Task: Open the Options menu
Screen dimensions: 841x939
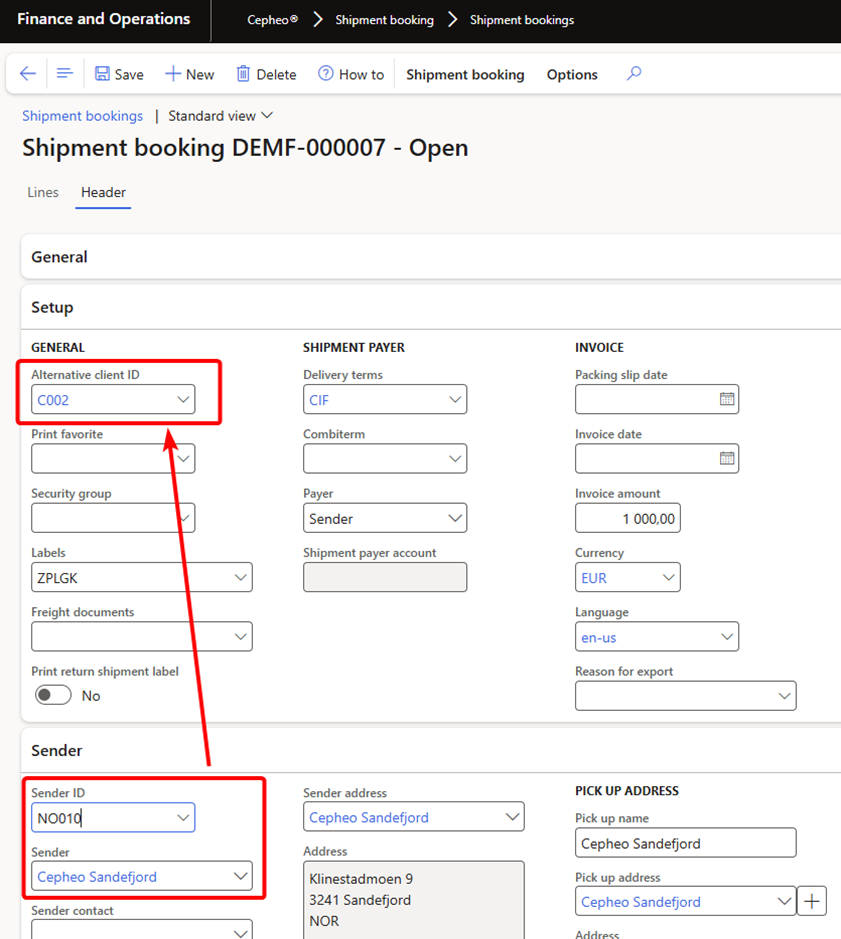Action: click(572, 75)
